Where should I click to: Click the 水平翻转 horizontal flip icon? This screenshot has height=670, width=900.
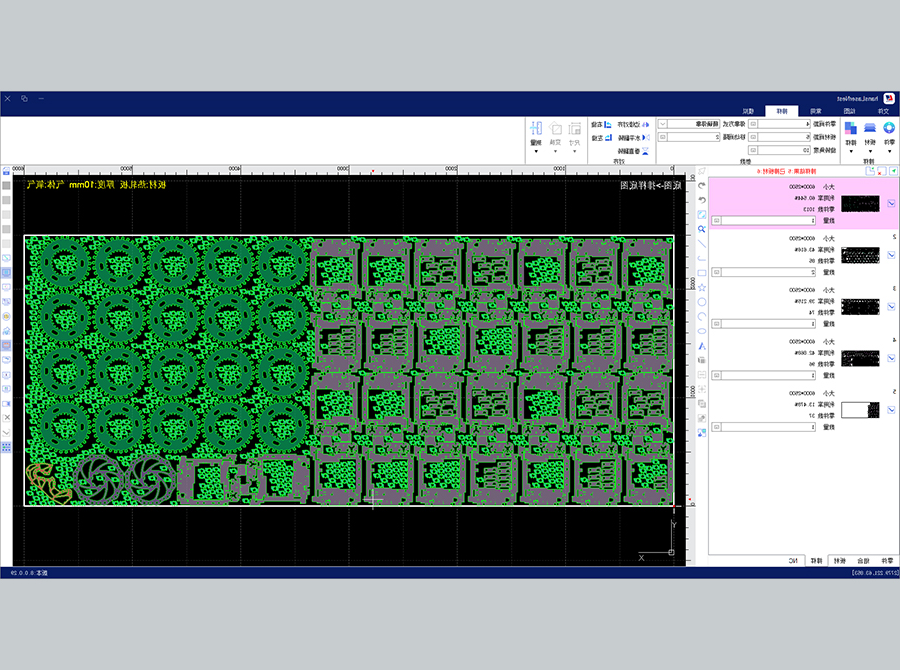coord(645,138)
